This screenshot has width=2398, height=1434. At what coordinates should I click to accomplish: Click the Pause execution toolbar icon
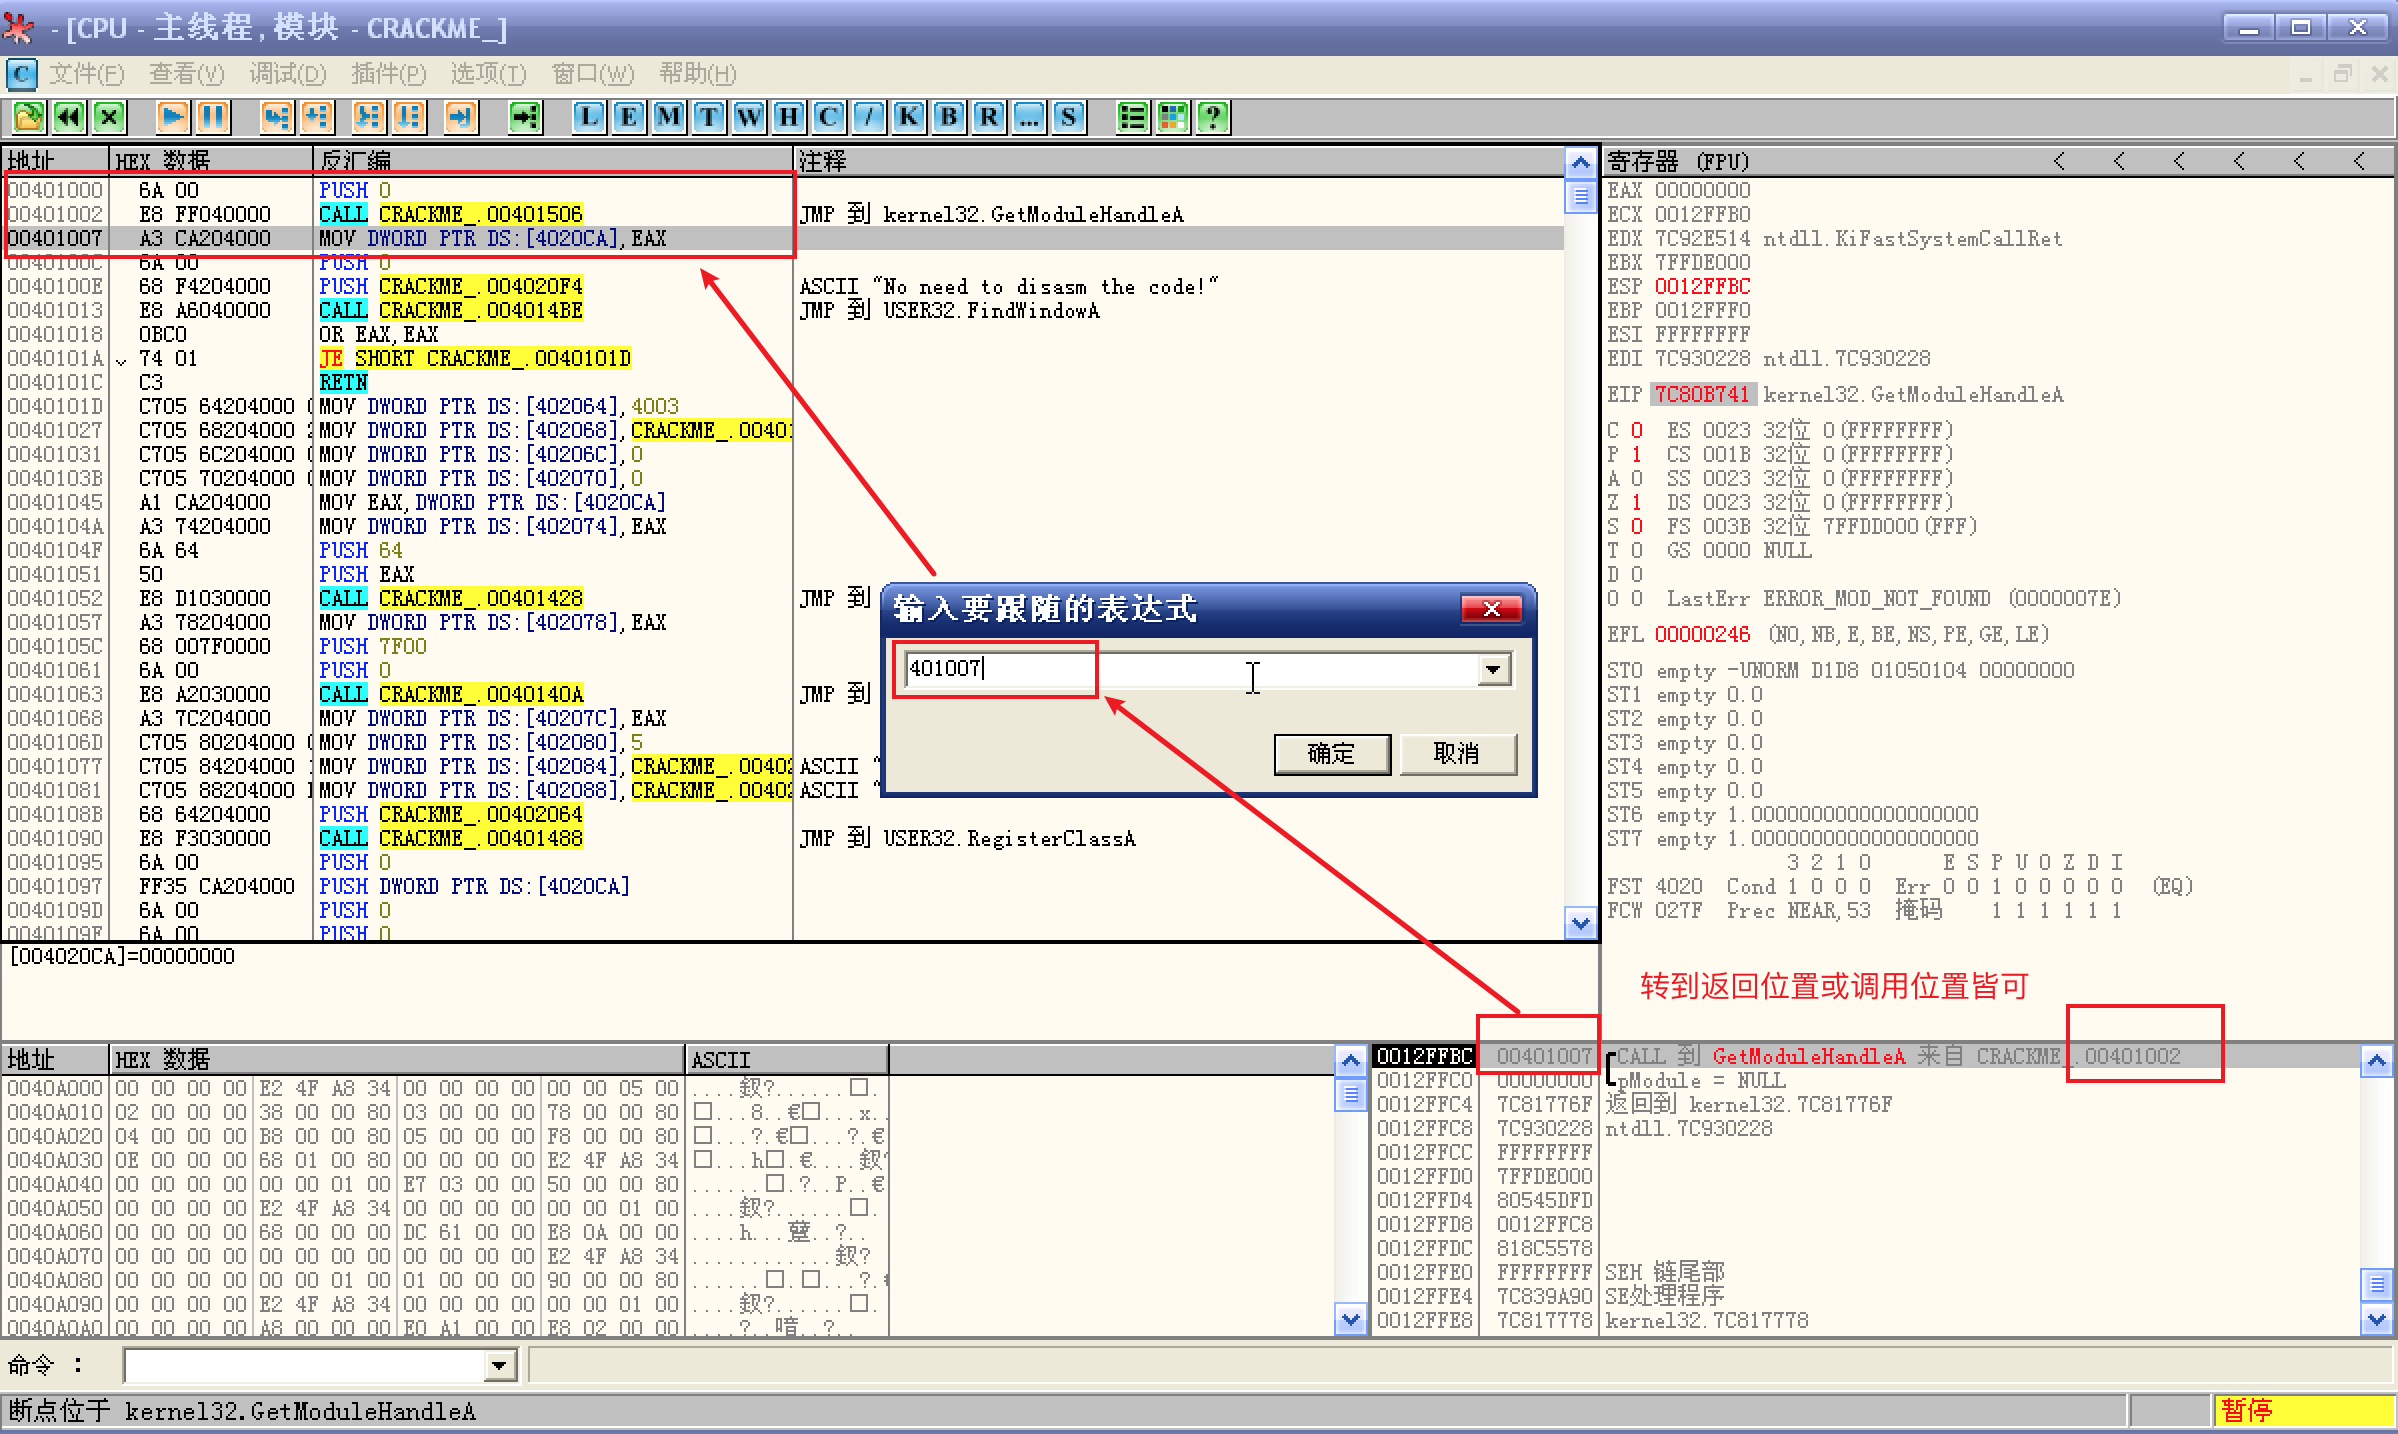click(x=212, y=117)
